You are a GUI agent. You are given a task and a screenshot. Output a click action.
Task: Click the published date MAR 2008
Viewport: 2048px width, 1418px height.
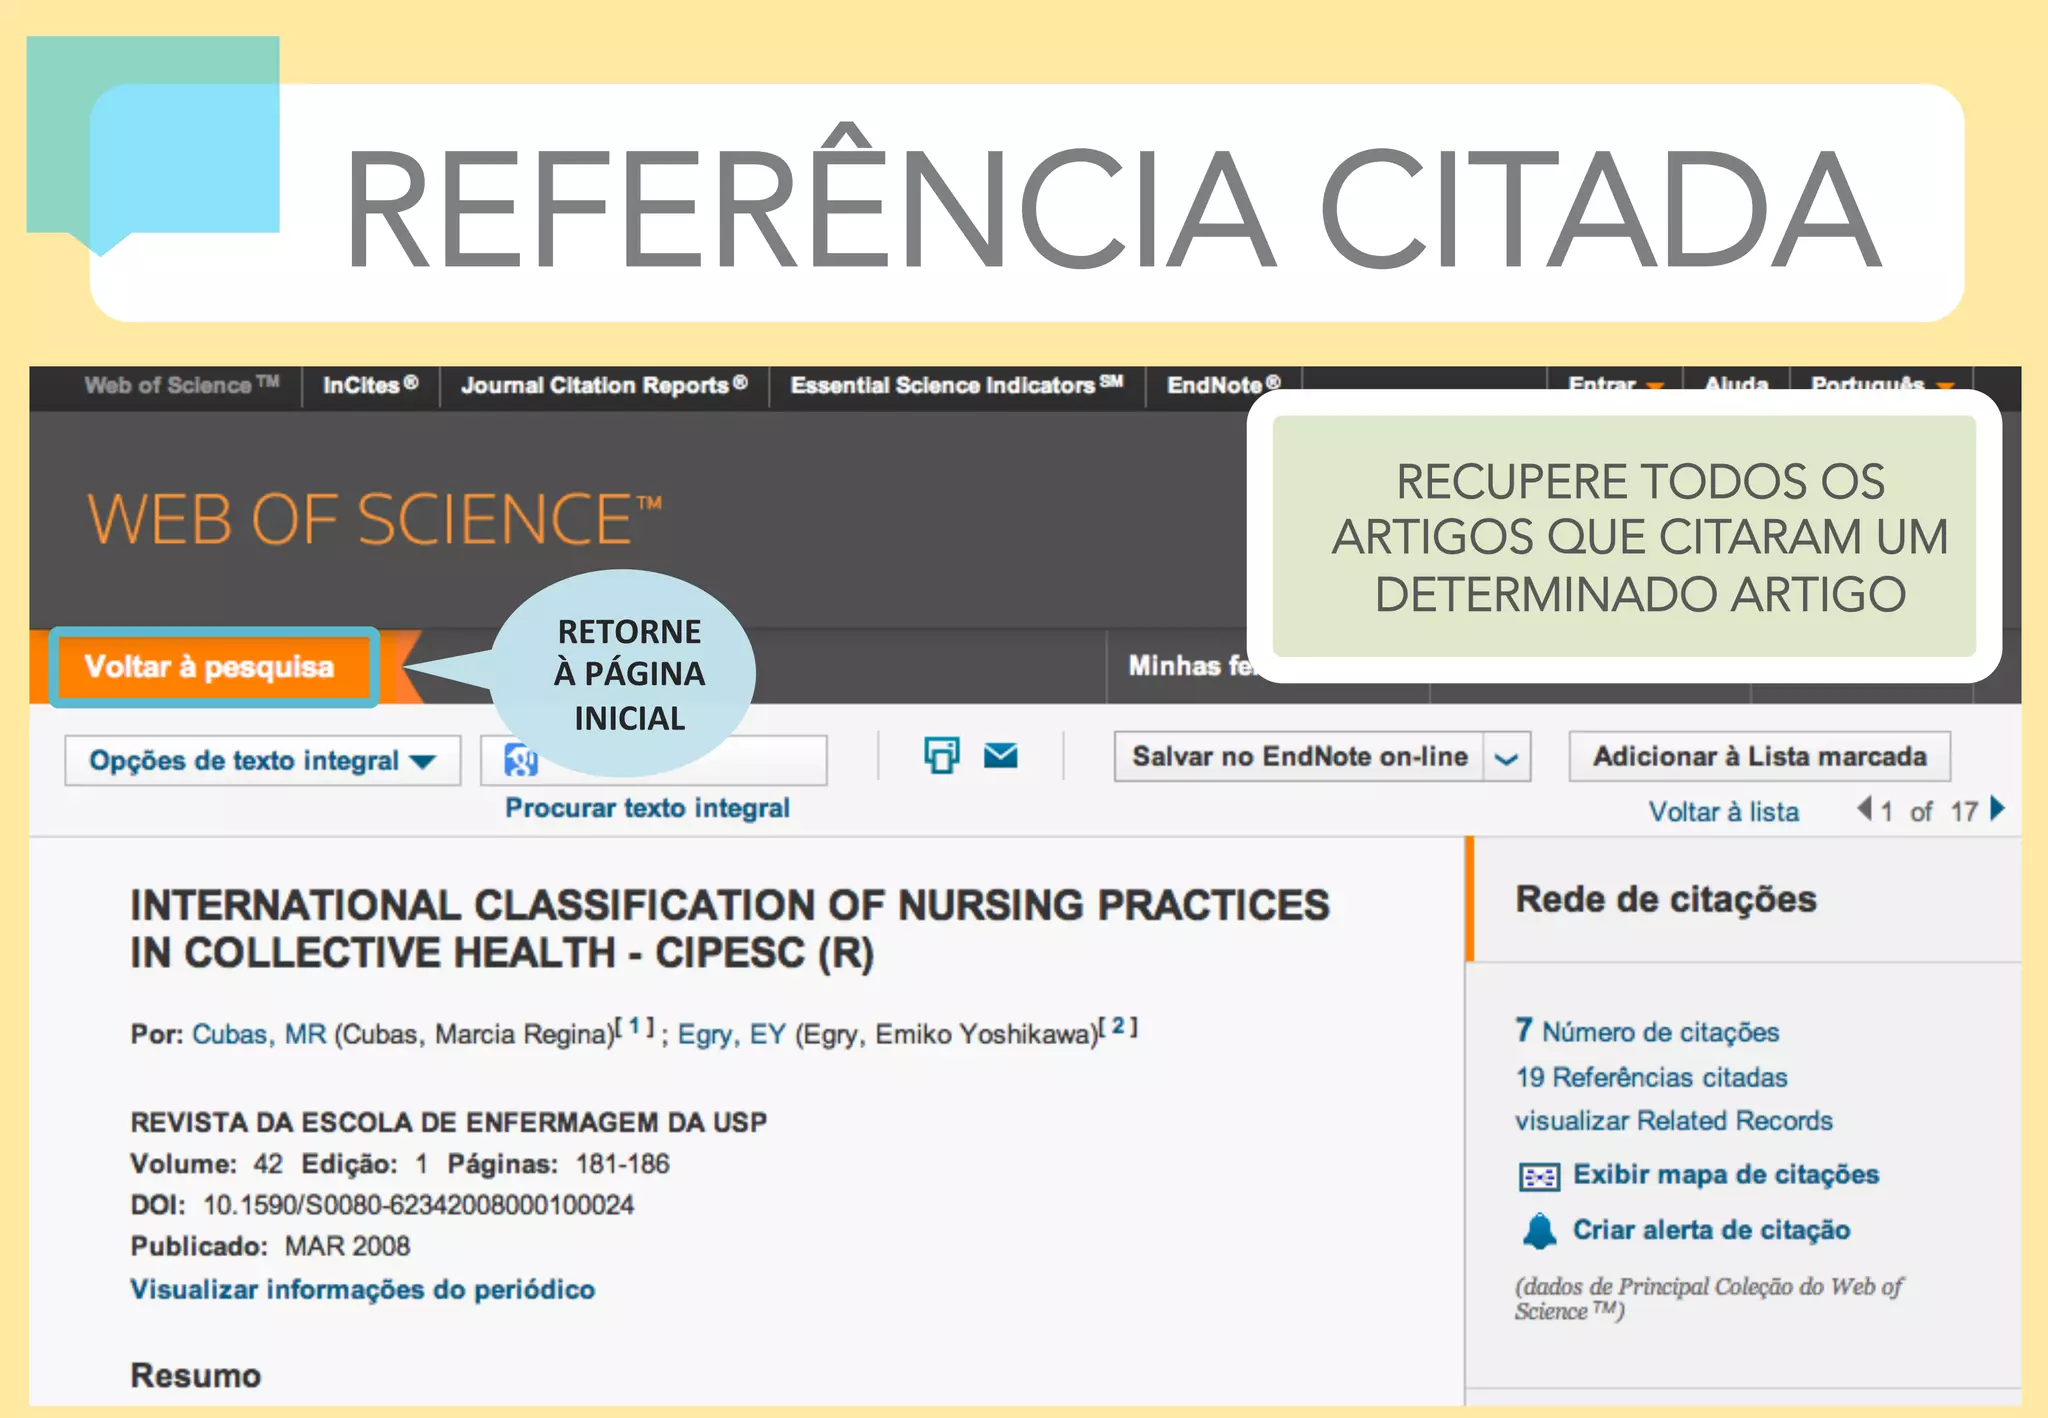coord(347,1246)
